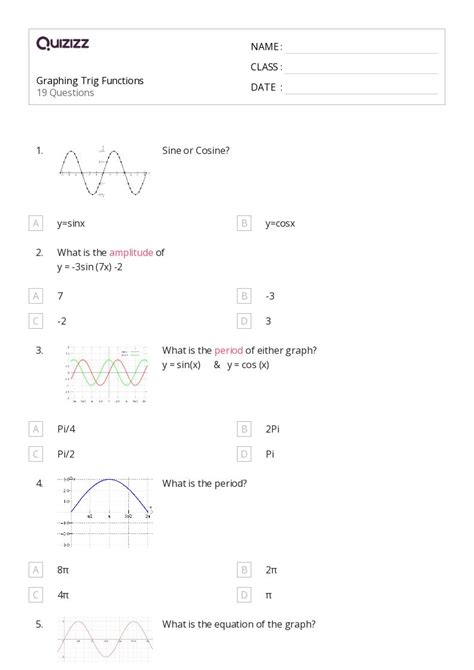Click the Quizizz logo
This screenshot has height=670, width=474.
62,44
